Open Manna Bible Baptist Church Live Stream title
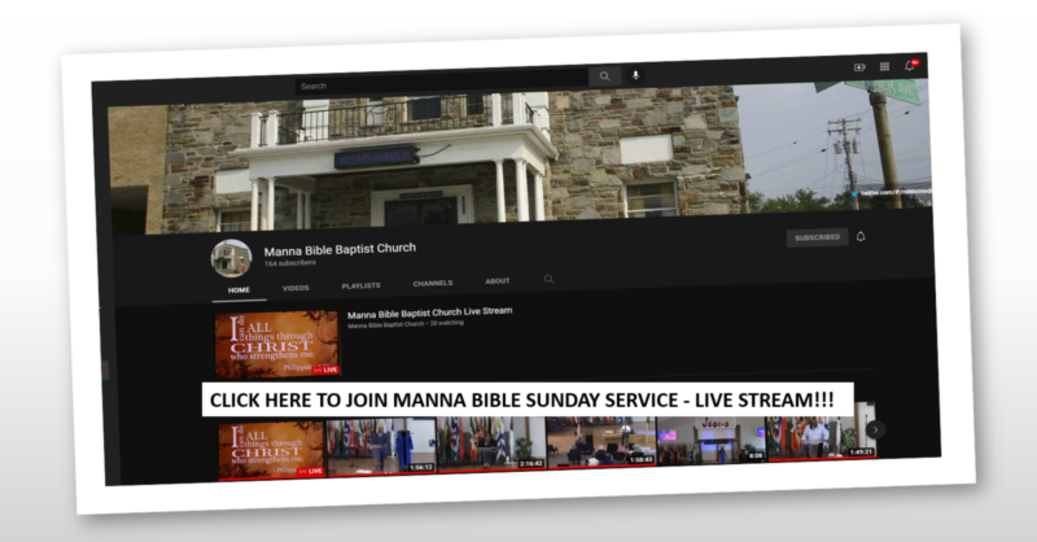This screenshot has height=542, width=1037. pos(430,312)
